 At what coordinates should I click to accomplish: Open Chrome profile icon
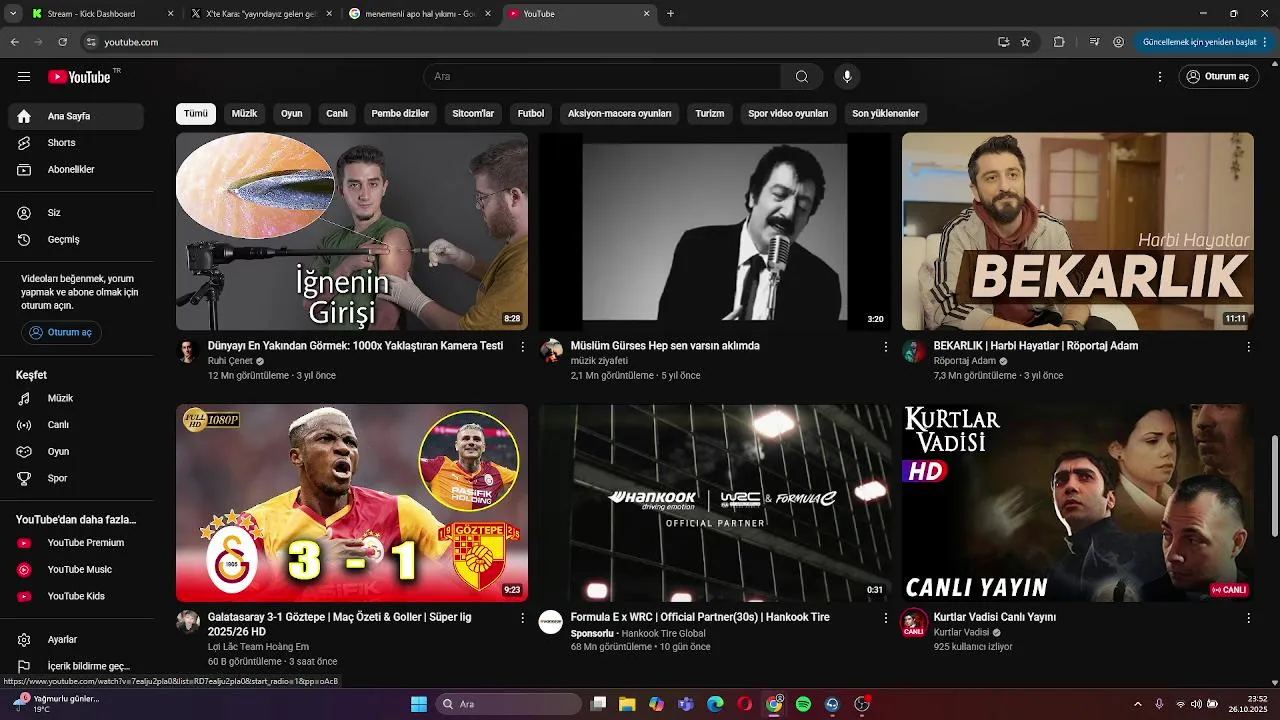point(1118,42)
